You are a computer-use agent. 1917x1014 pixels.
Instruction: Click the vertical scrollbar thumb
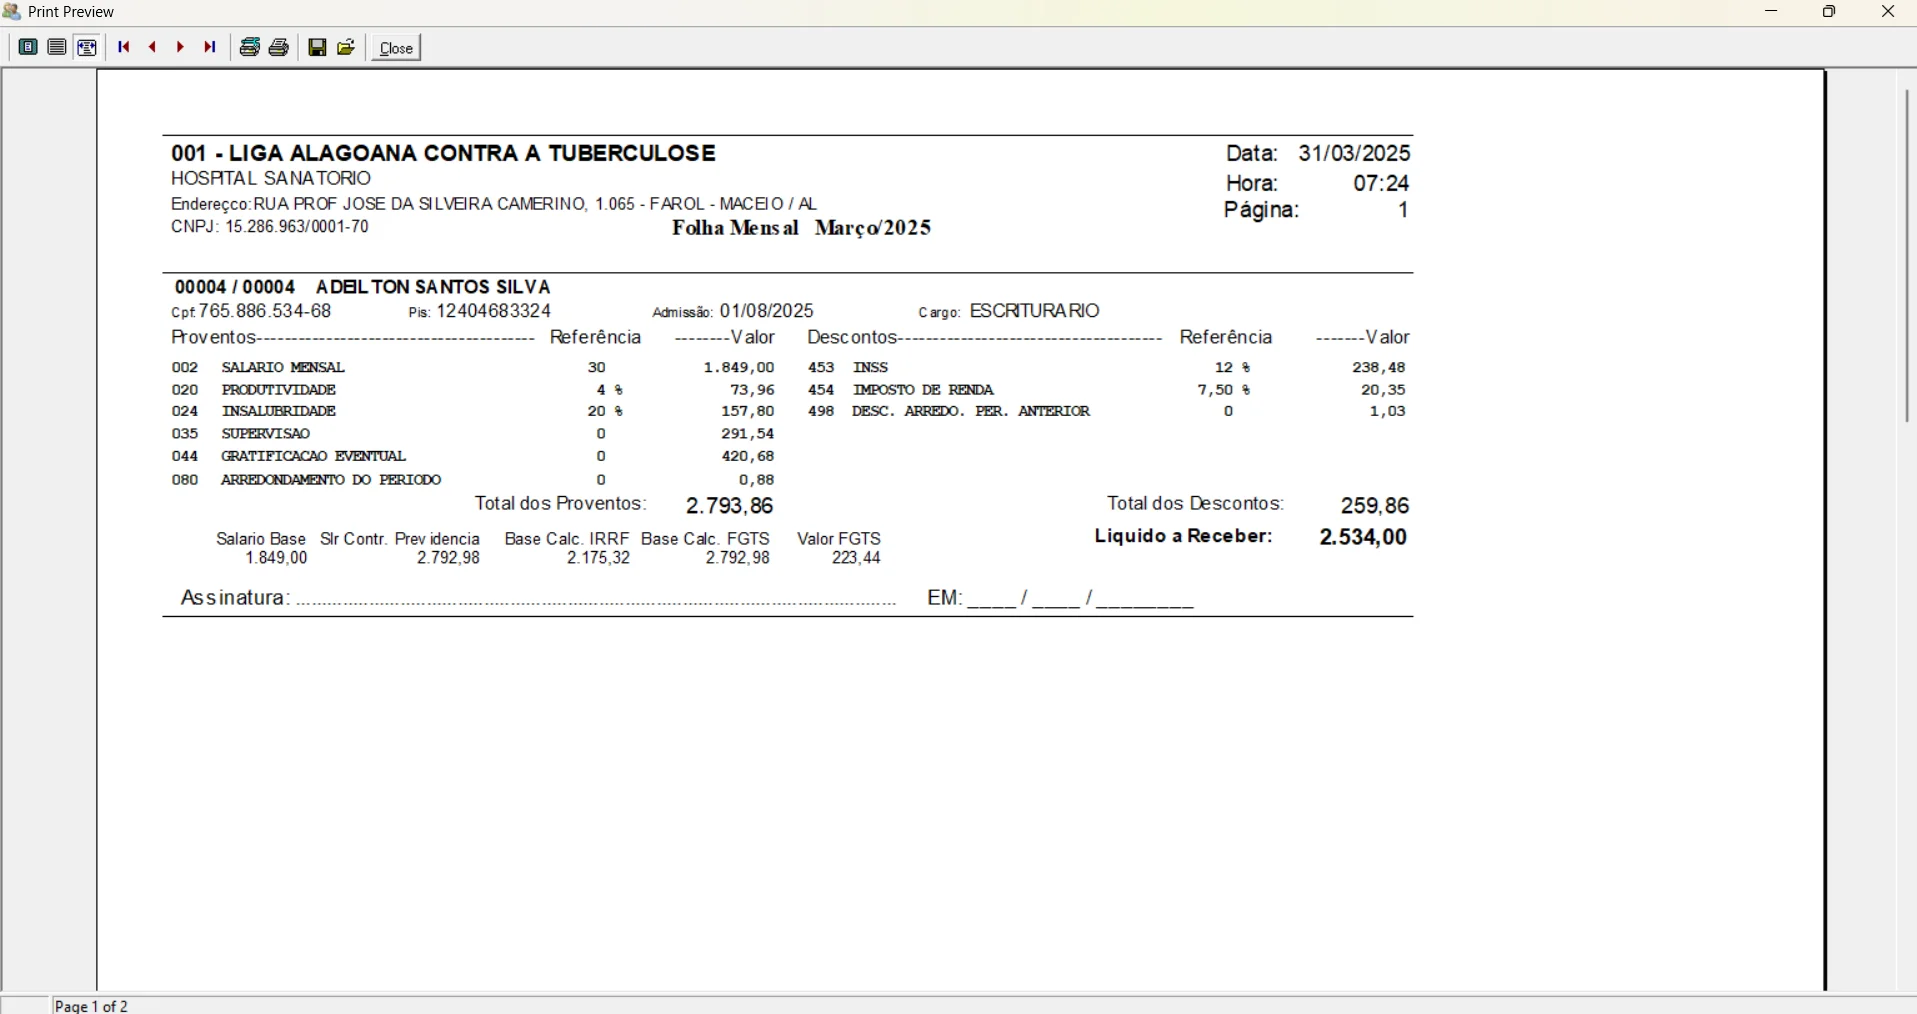point(1906,255)
